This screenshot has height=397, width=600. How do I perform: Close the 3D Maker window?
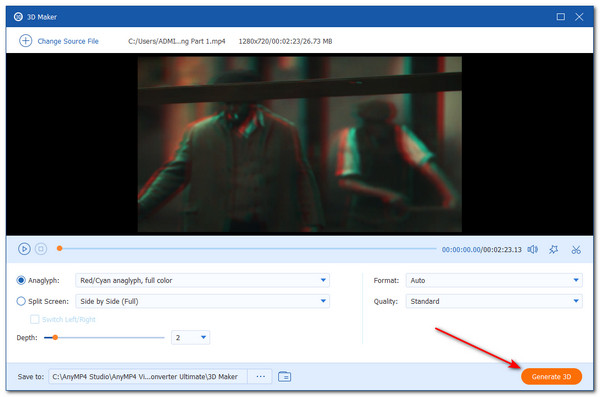[579, 17]
